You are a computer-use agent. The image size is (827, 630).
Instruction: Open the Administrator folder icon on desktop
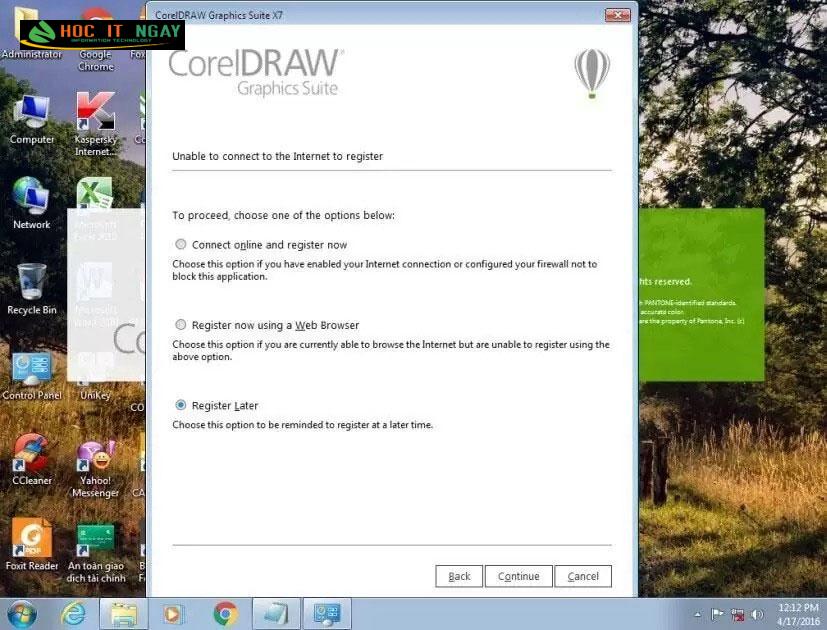(x=31, y=33)
